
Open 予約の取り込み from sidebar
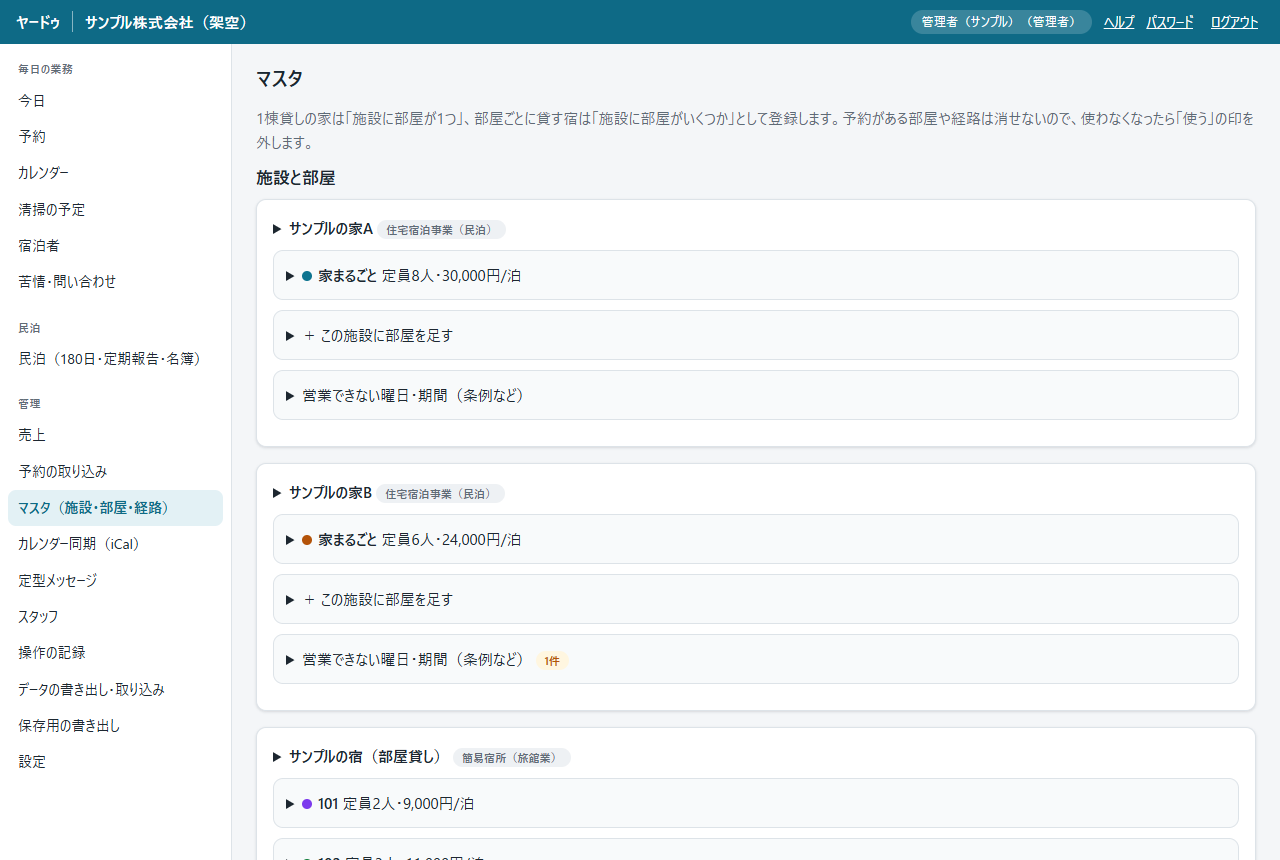115,471
